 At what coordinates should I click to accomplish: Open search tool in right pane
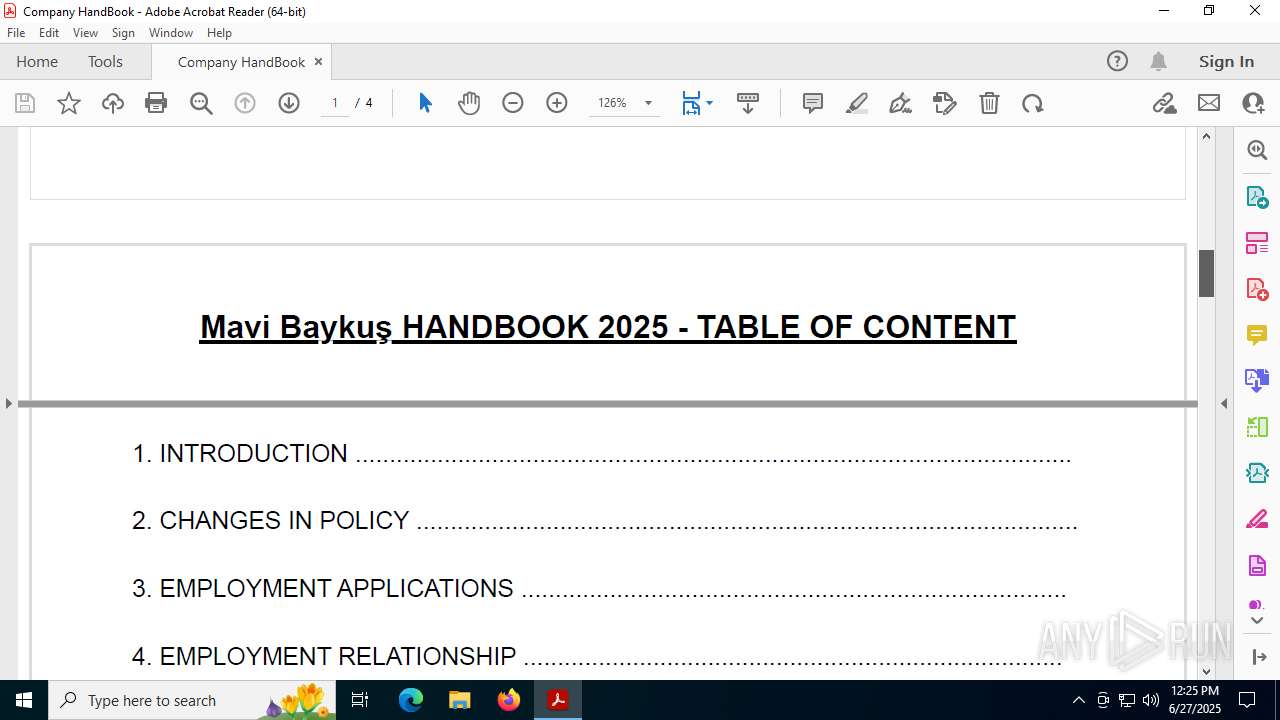click(x=1257, y=150)
